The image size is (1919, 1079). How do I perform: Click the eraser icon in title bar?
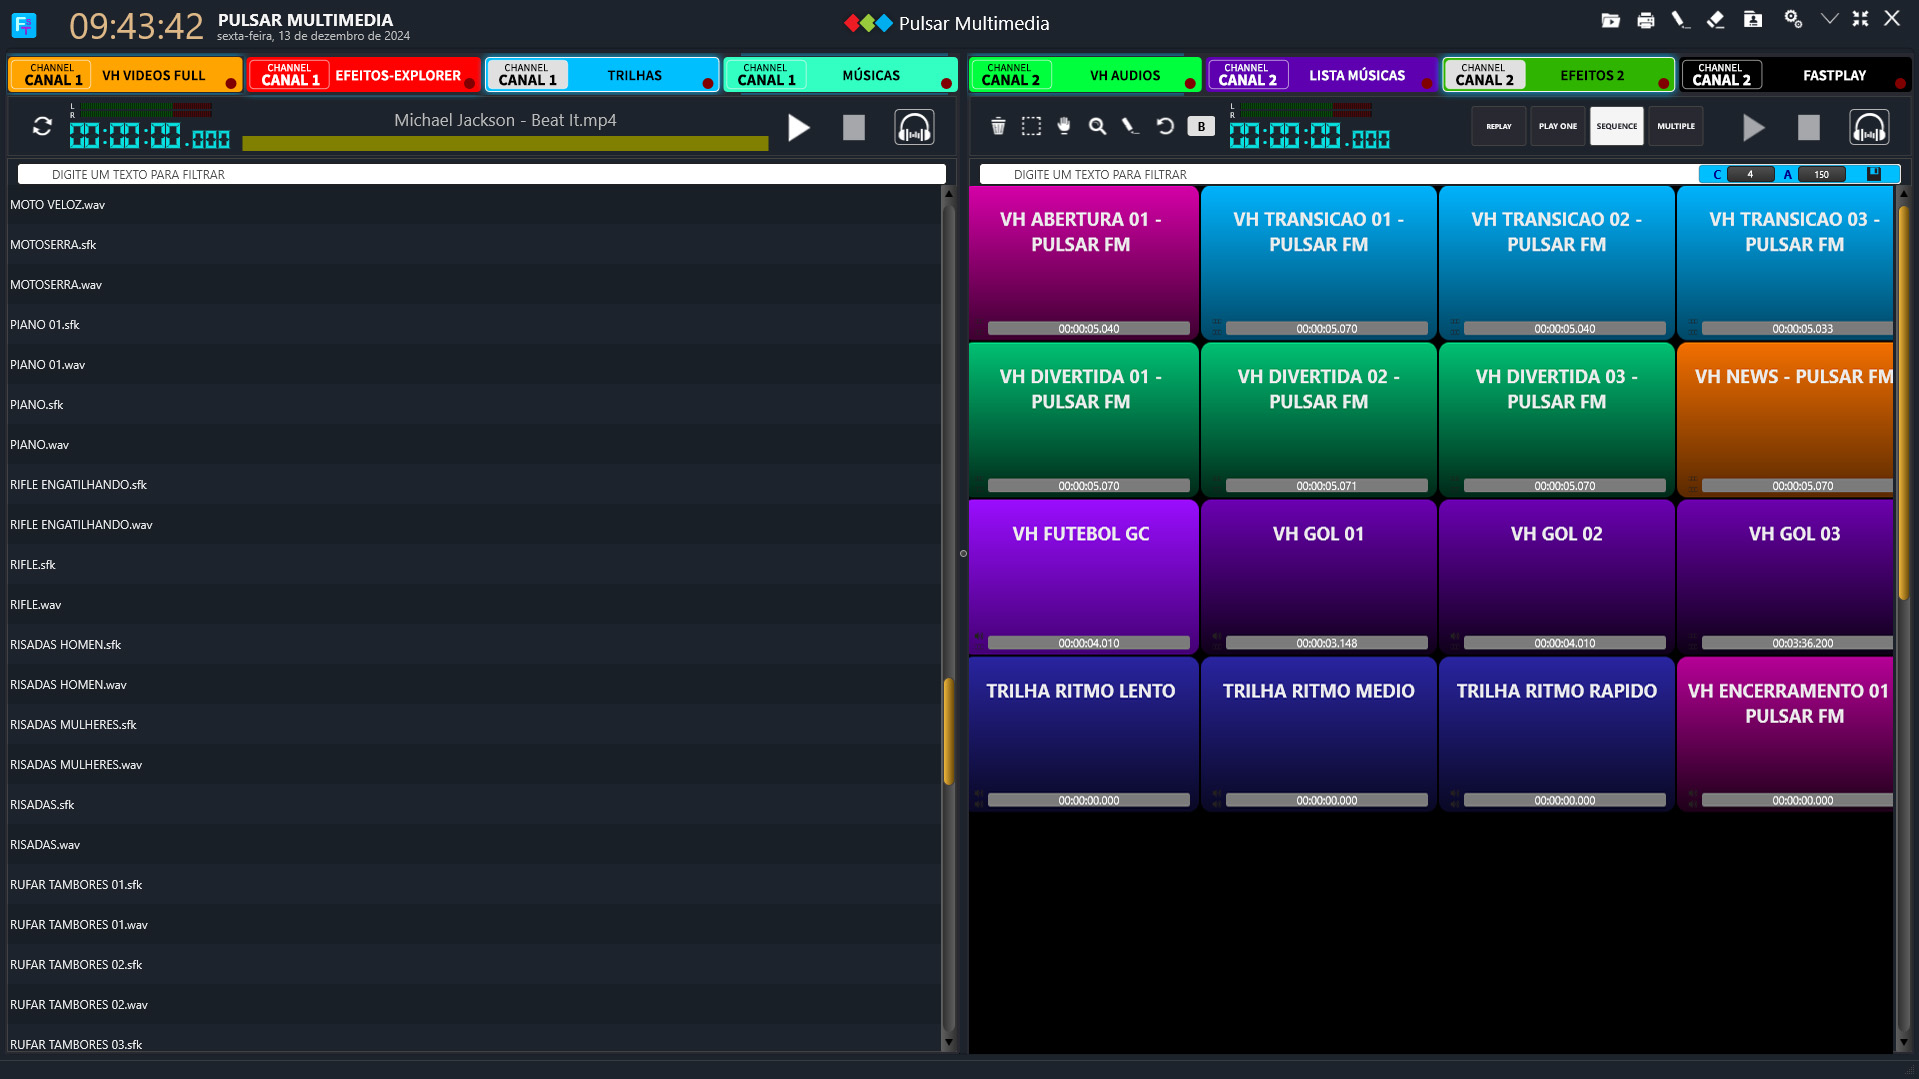[1716, 20]
